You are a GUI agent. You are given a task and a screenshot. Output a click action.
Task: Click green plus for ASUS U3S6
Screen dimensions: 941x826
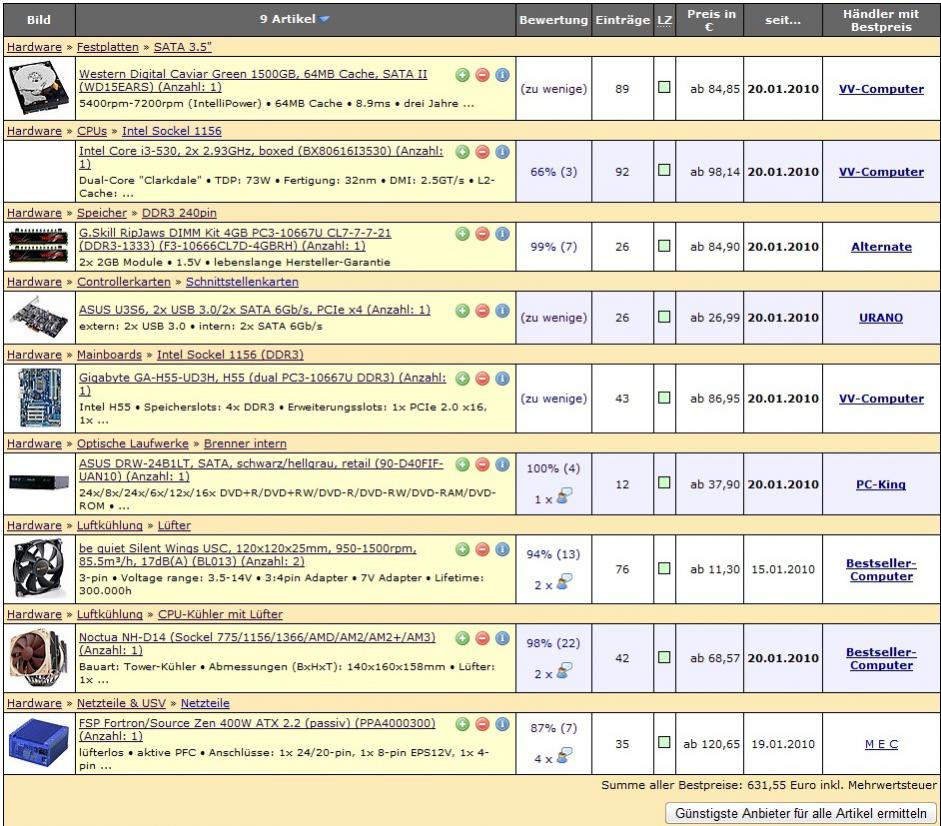(x=462, y=310)
